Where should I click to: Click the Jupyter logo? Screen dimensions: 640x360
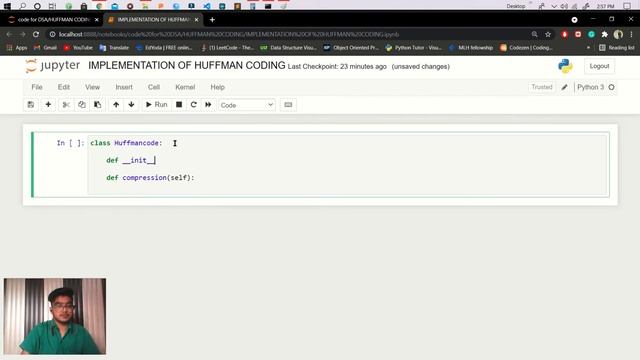pyautogui.click(x=52, y=66)
